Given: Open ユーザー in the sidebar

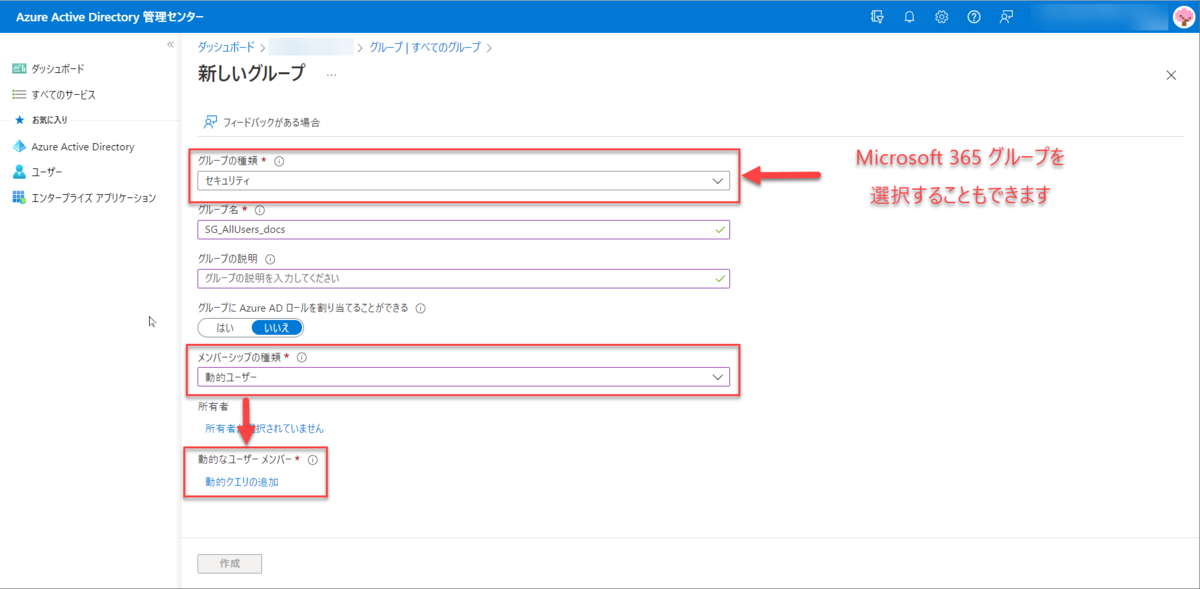Looking at the screenshot, I should (x=46, y=172).
